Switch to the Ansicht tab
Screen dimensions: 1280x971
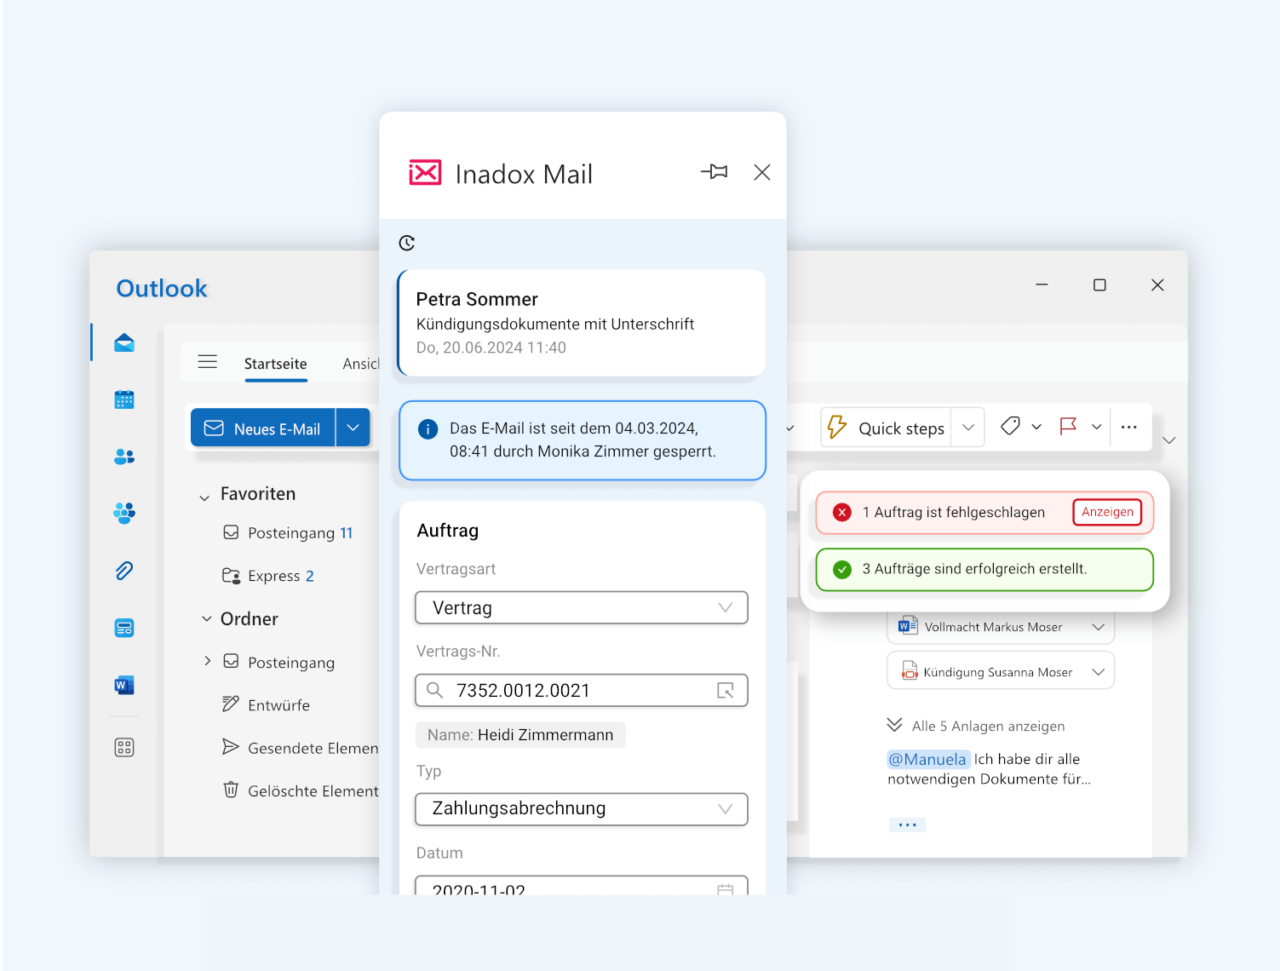(361, 364)
